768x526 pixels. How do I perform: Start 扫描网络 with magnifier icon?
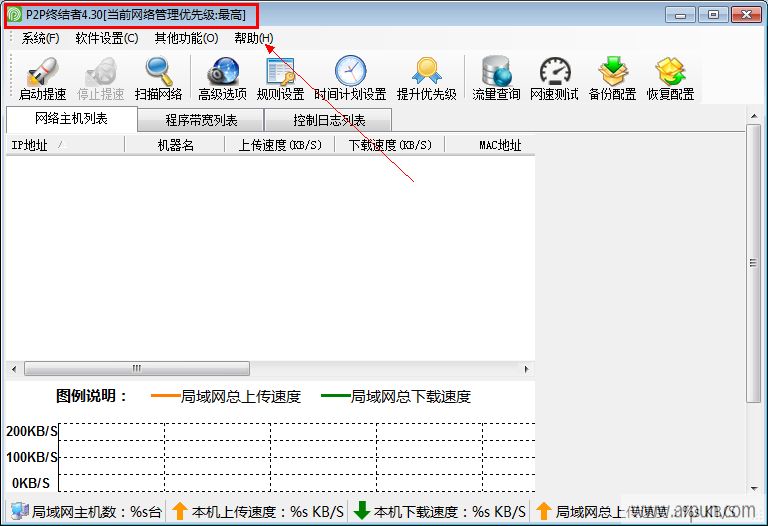pos(159,72)
